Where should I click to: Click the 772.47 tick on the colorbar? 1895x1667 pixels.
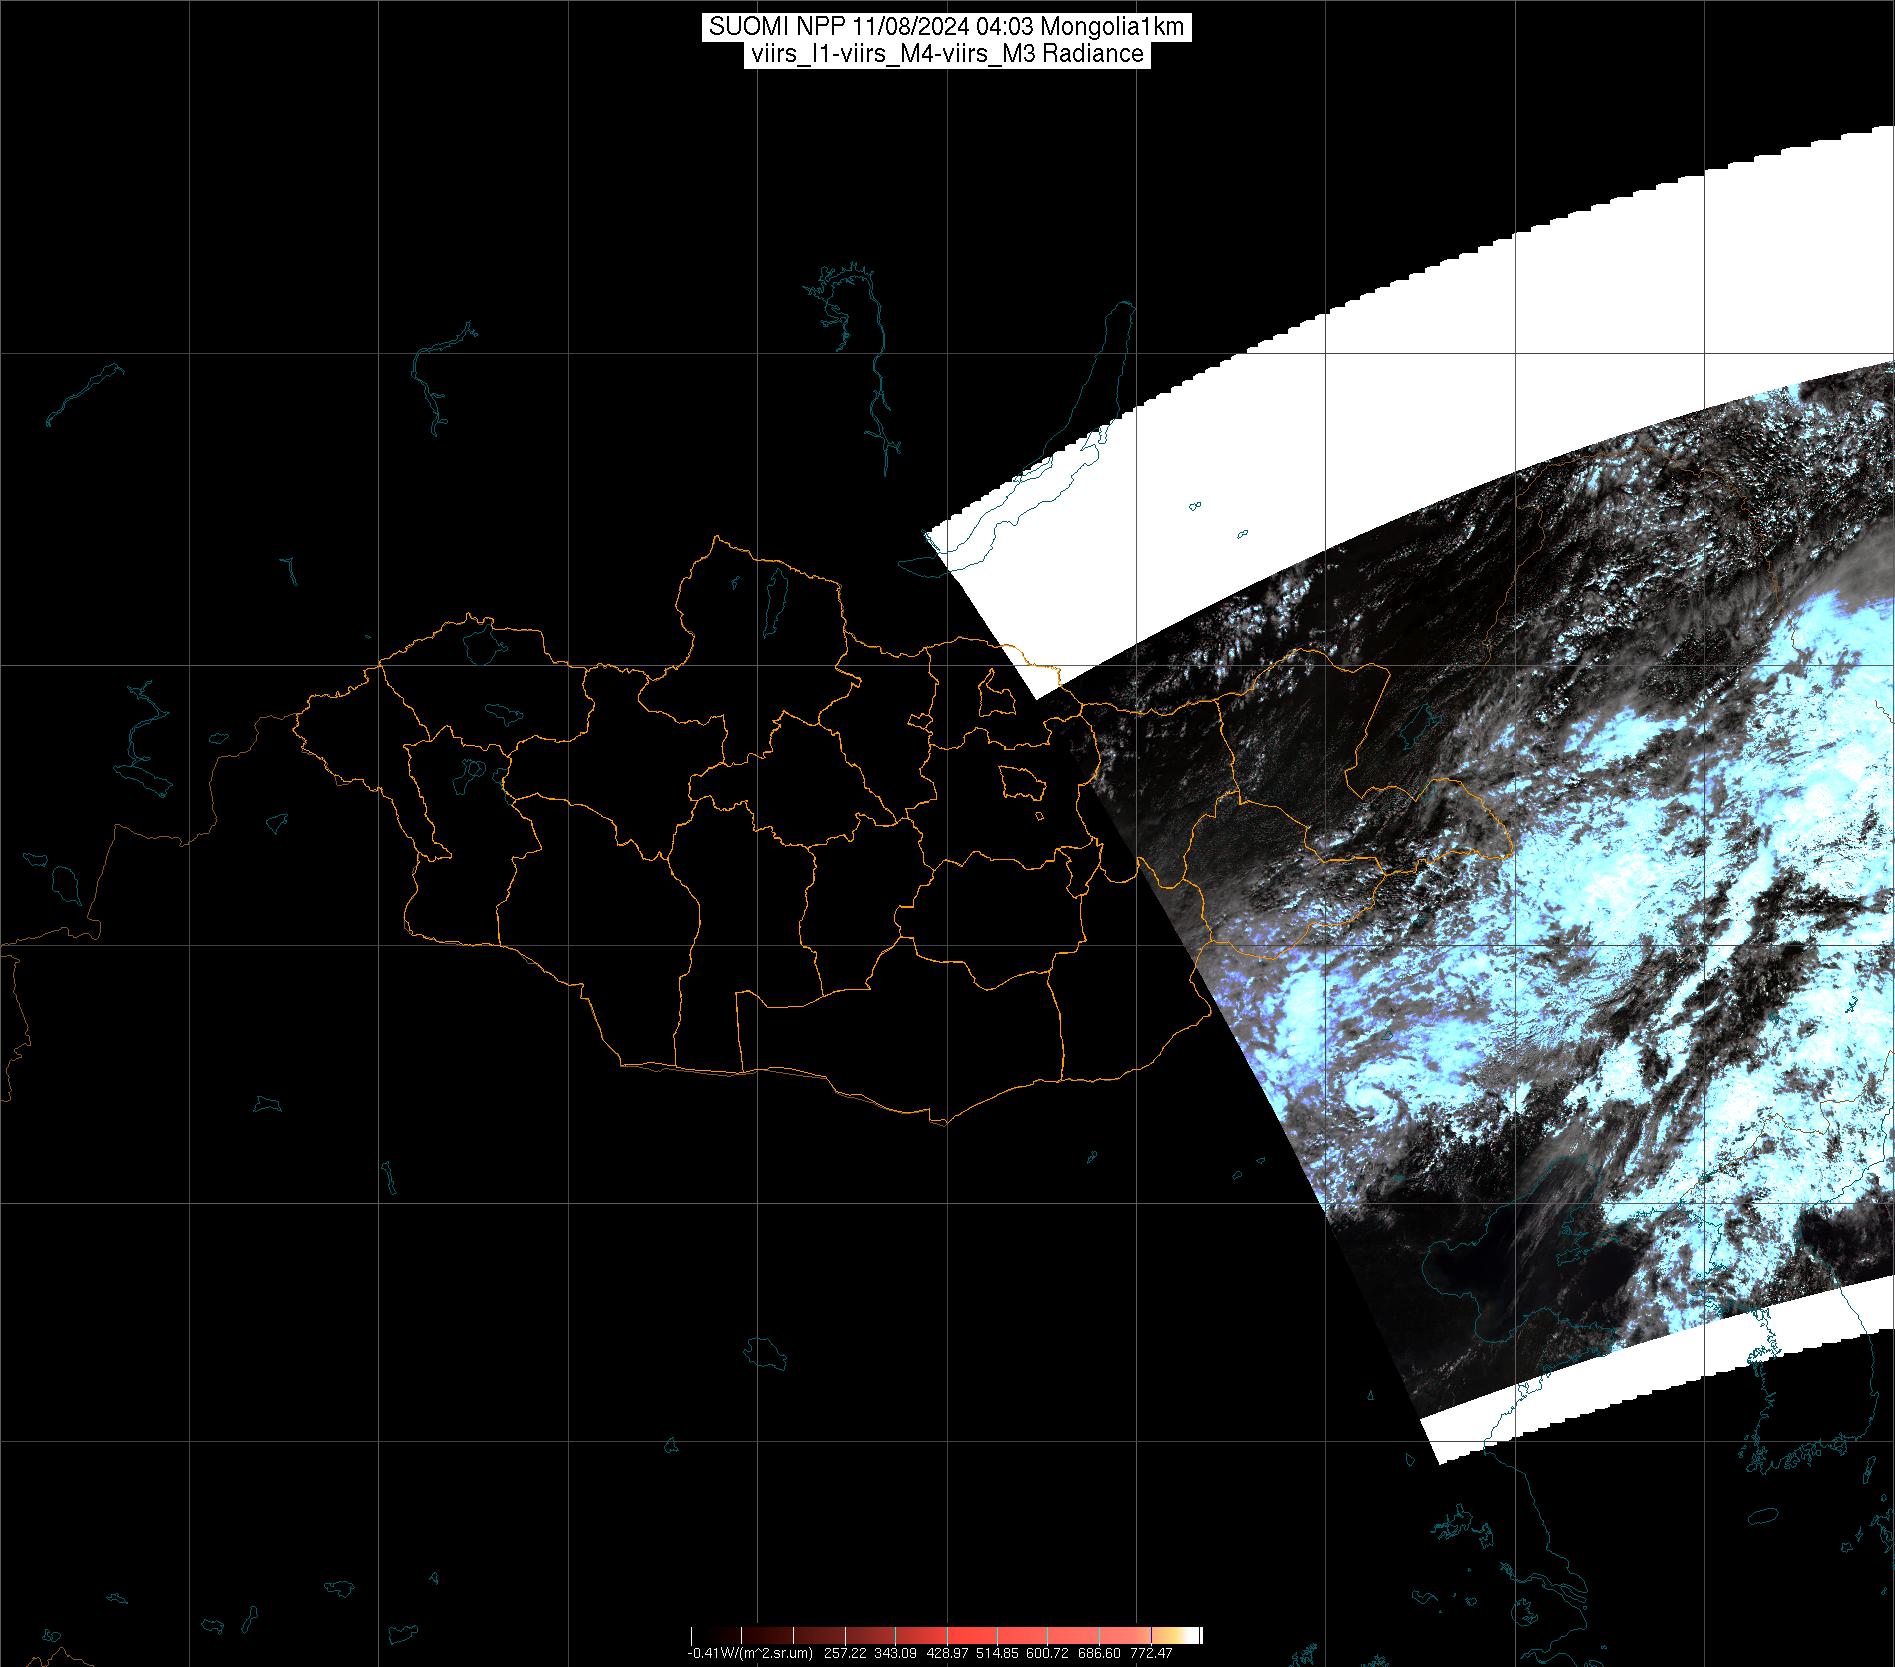click(1152, 1653)
